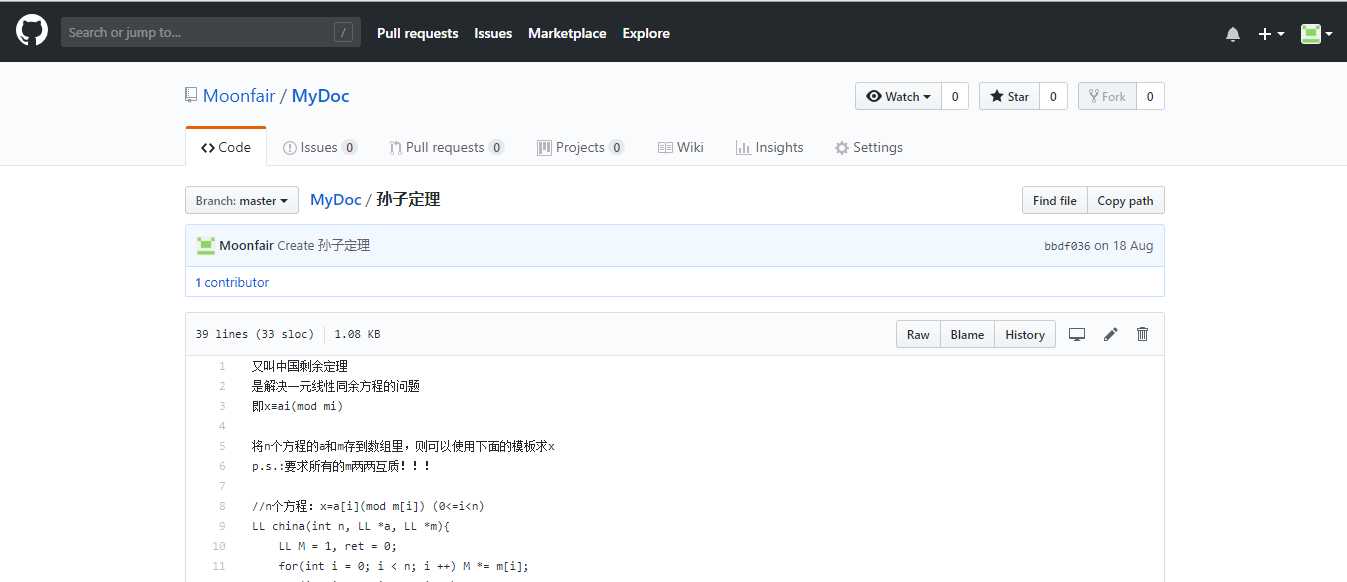Select the Code tab
Screen dimensions: 1347x582
tap(226, 147)
